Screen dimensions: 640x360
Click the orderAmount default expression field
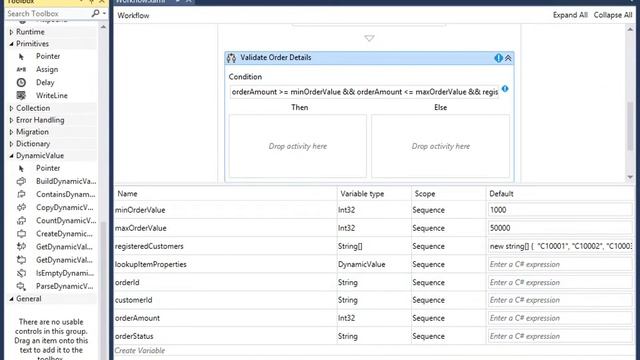pos(560,318)
